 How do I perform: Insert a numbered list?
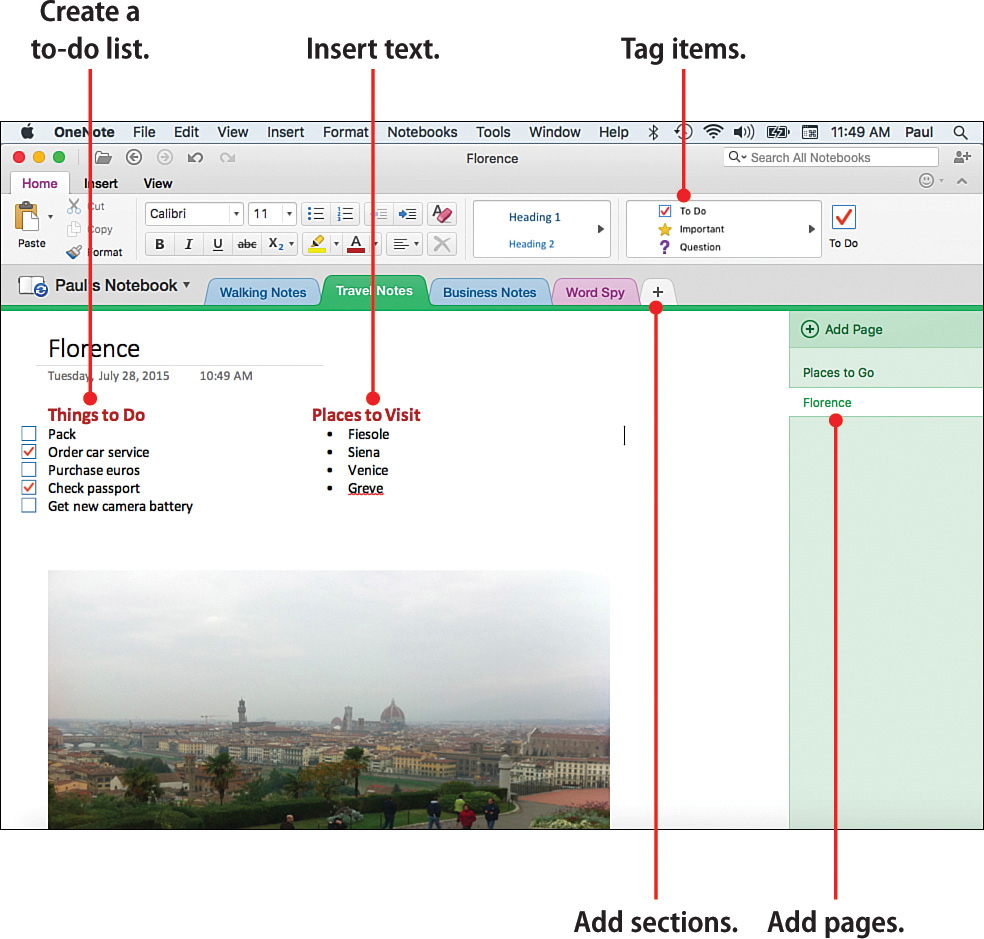pyautogui.click(x=345, y=214)
